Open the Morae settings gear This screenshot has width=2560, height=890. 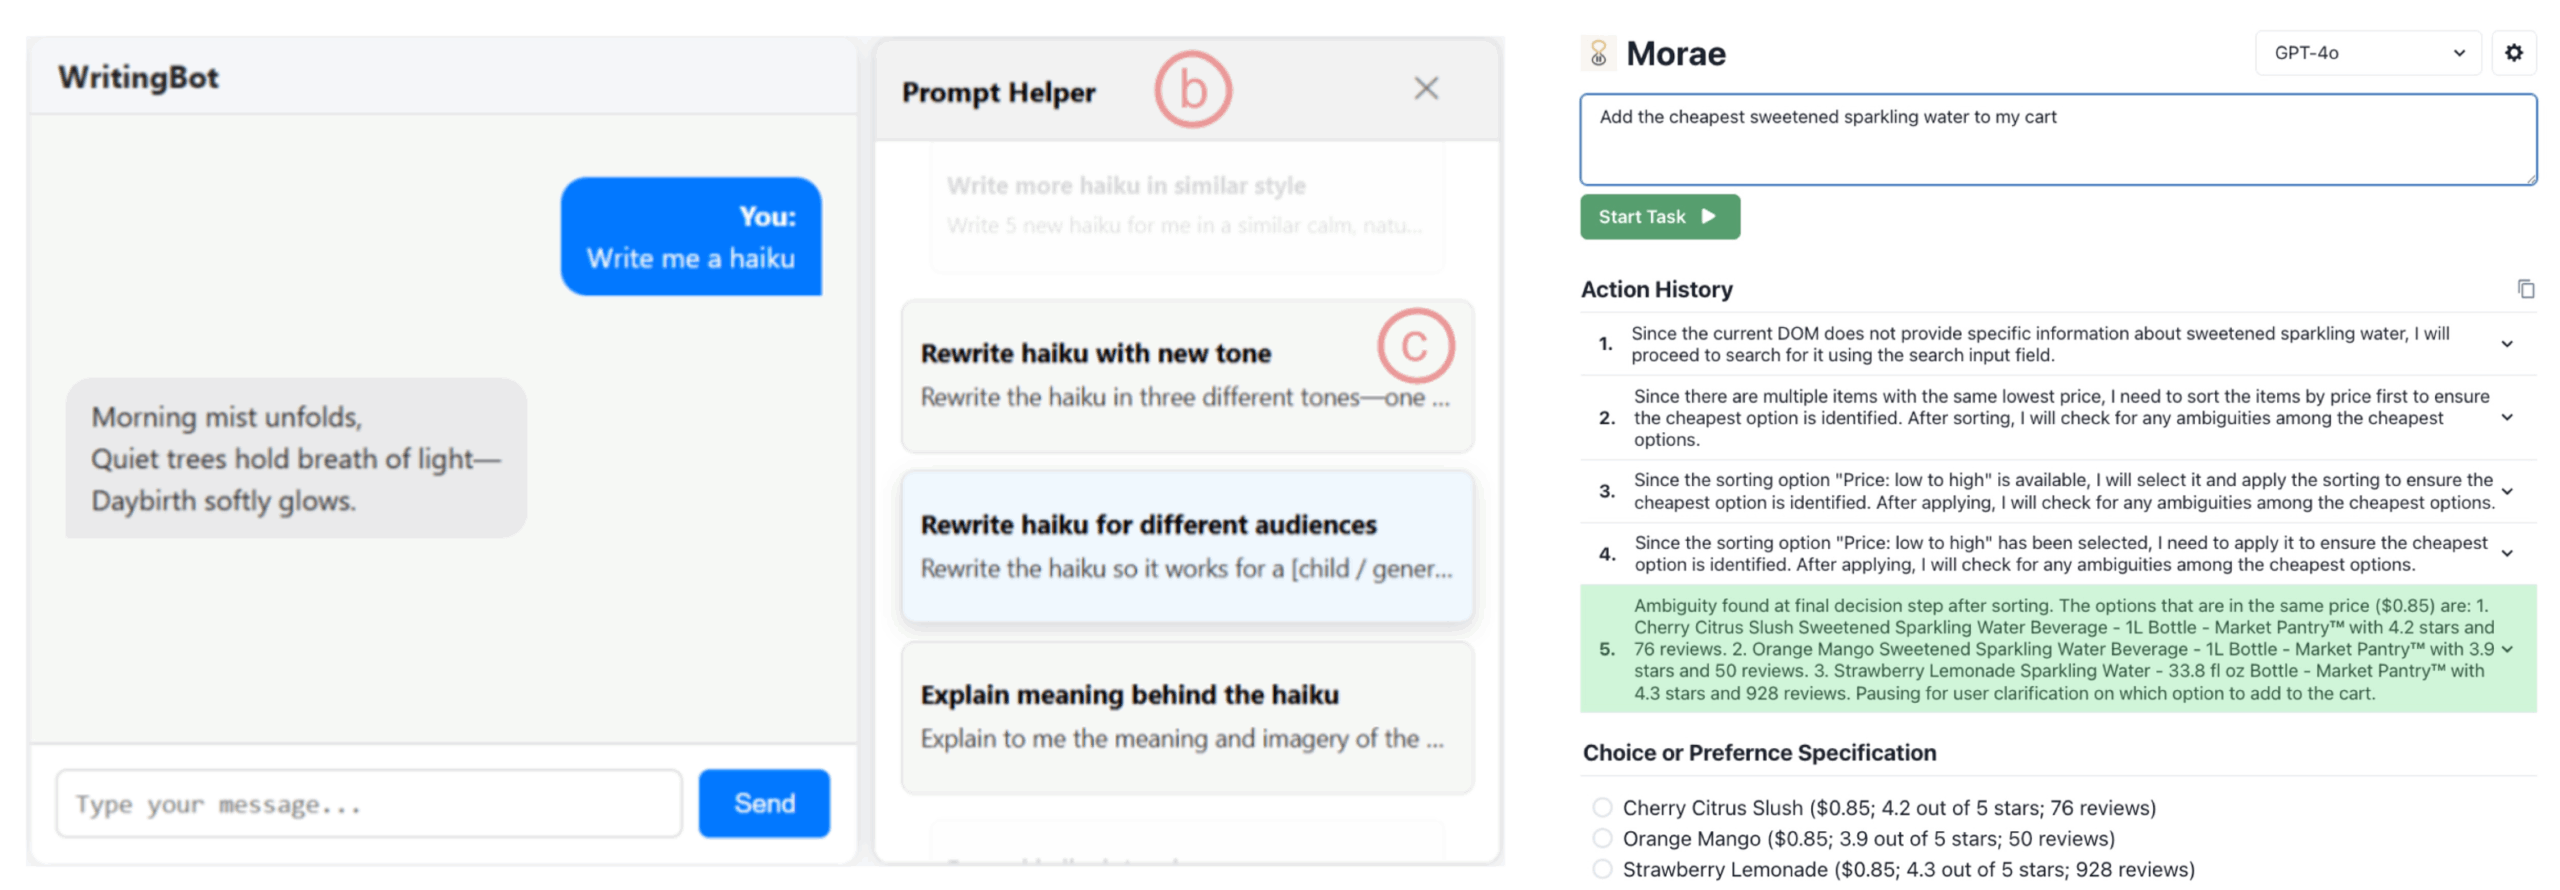(2513, 53)
